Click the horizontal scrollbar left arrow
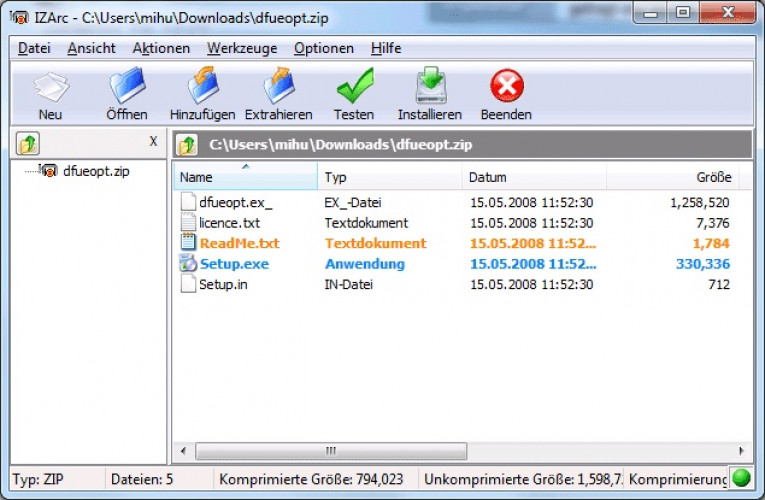 (183, 451)
